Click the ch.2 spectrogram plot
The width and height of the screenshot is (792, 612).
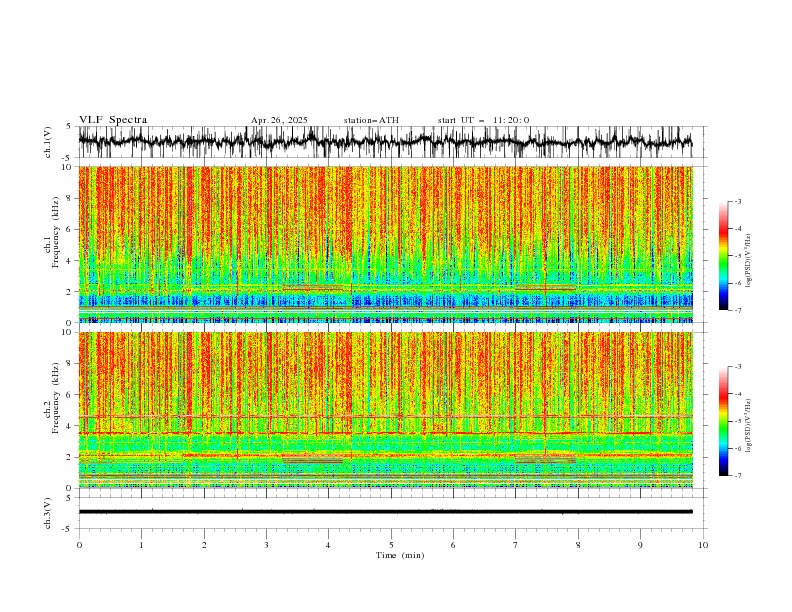(385, 410)
